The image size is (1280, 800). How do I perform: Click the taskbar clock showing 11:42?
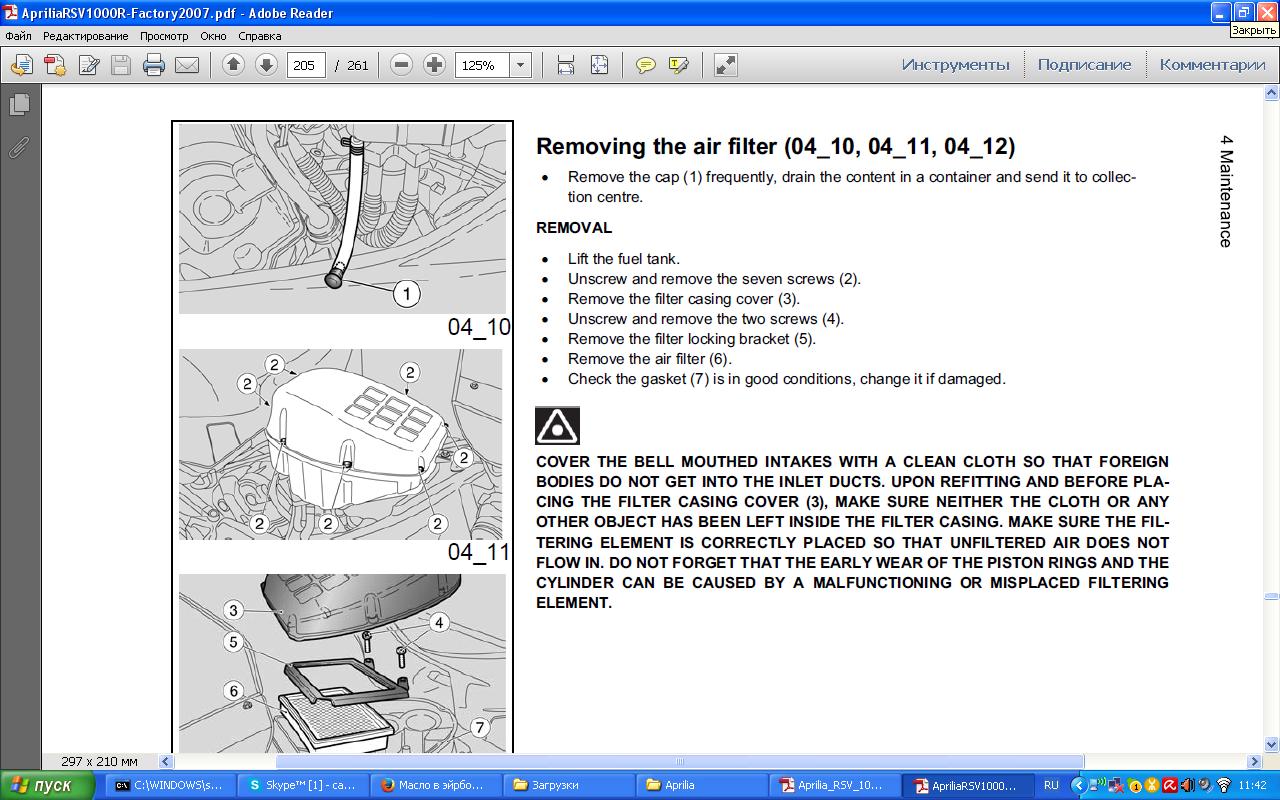click(1253, 786)
